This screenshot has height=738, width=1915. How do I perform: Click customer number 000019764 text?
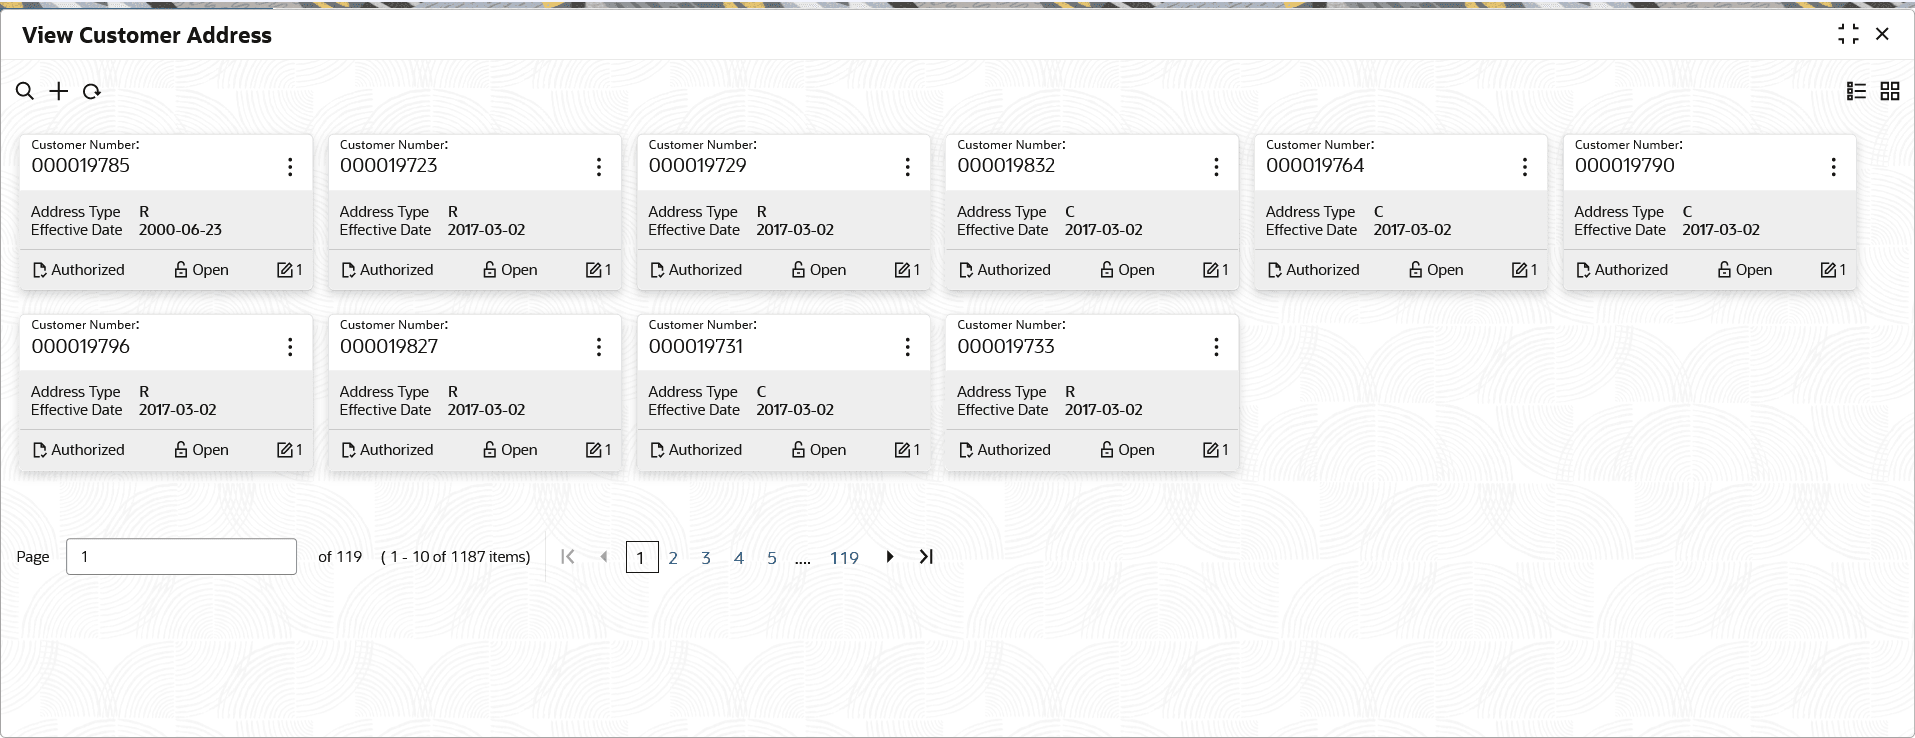(x=1315, y=166)
